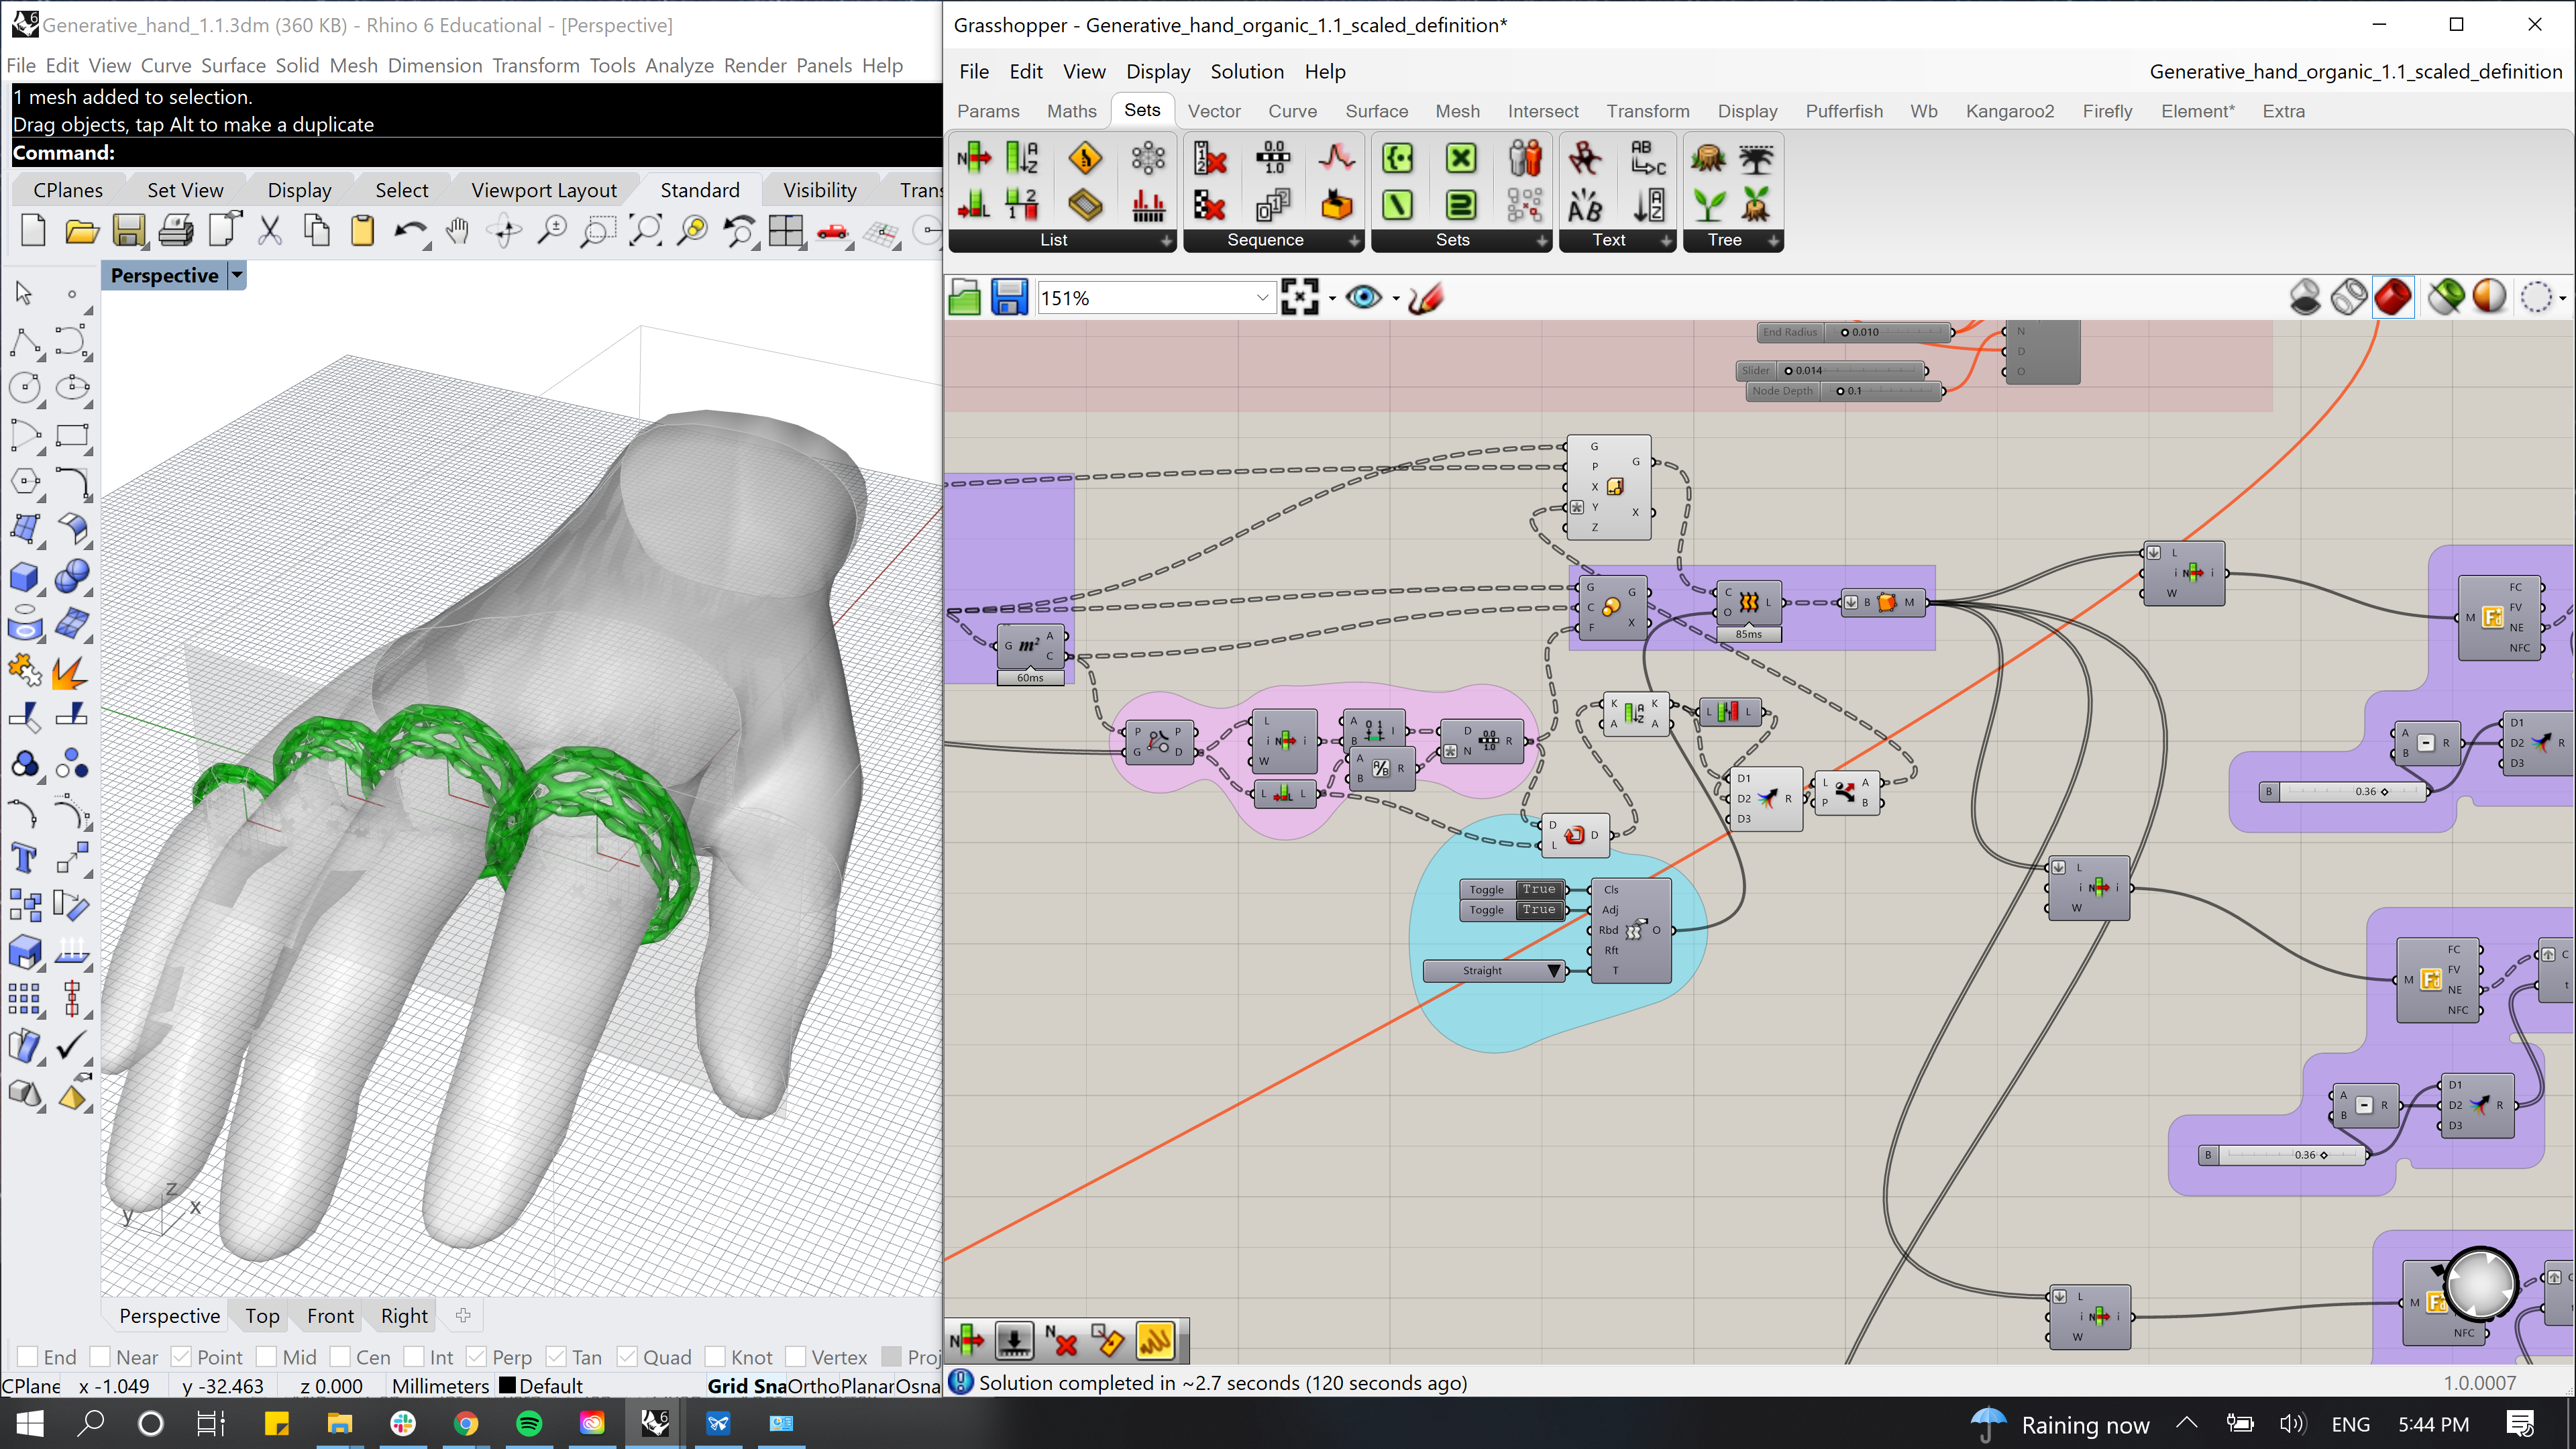Toggle the Knot osnap checkbox

coord(715,1357)
